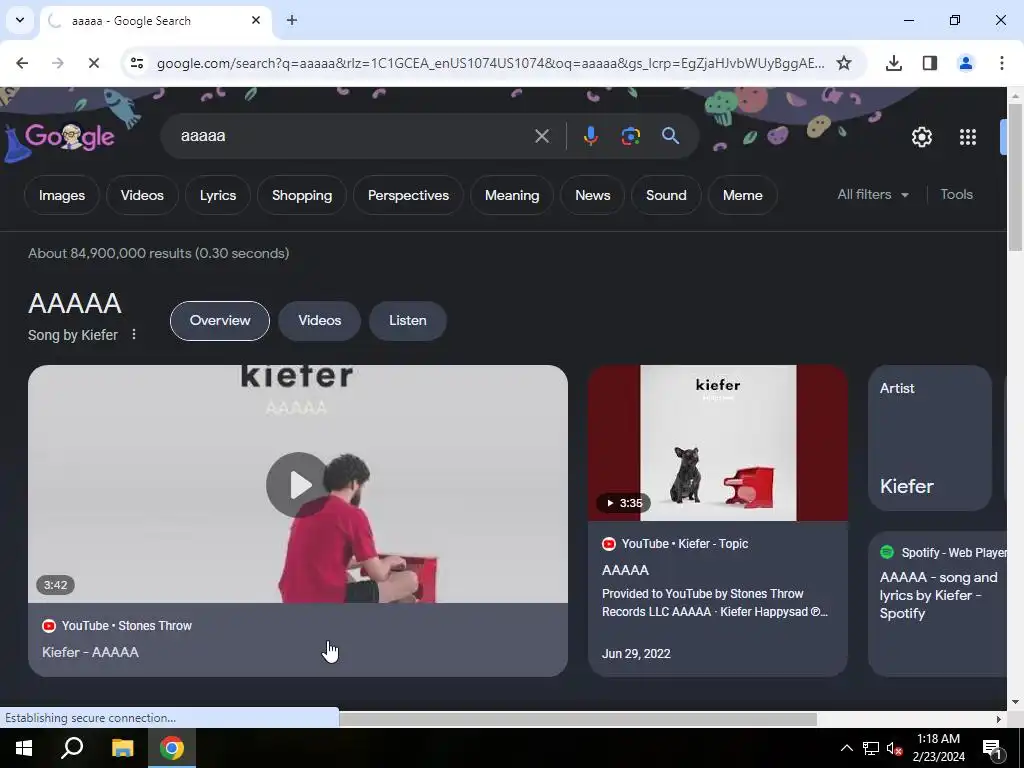Start voice search with microphone

(x=590, y=136)
